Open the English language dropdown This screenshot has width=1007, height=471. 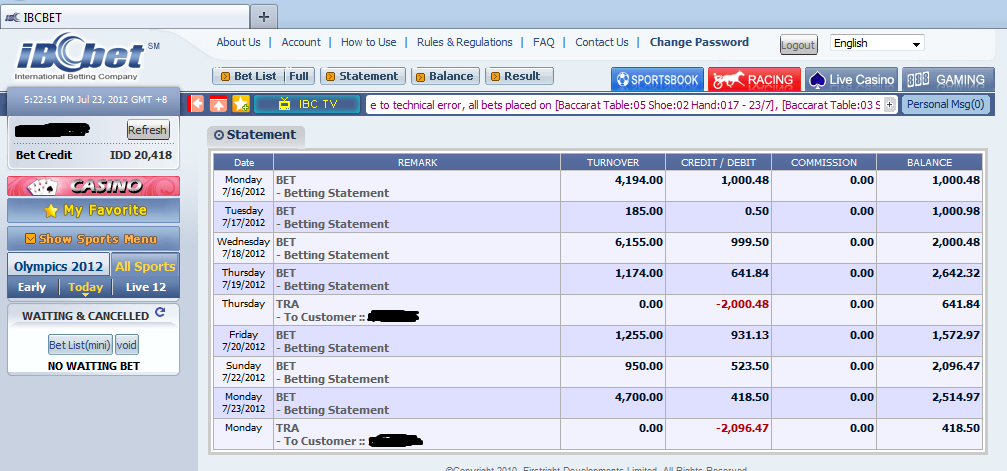(x=877, y=43)
